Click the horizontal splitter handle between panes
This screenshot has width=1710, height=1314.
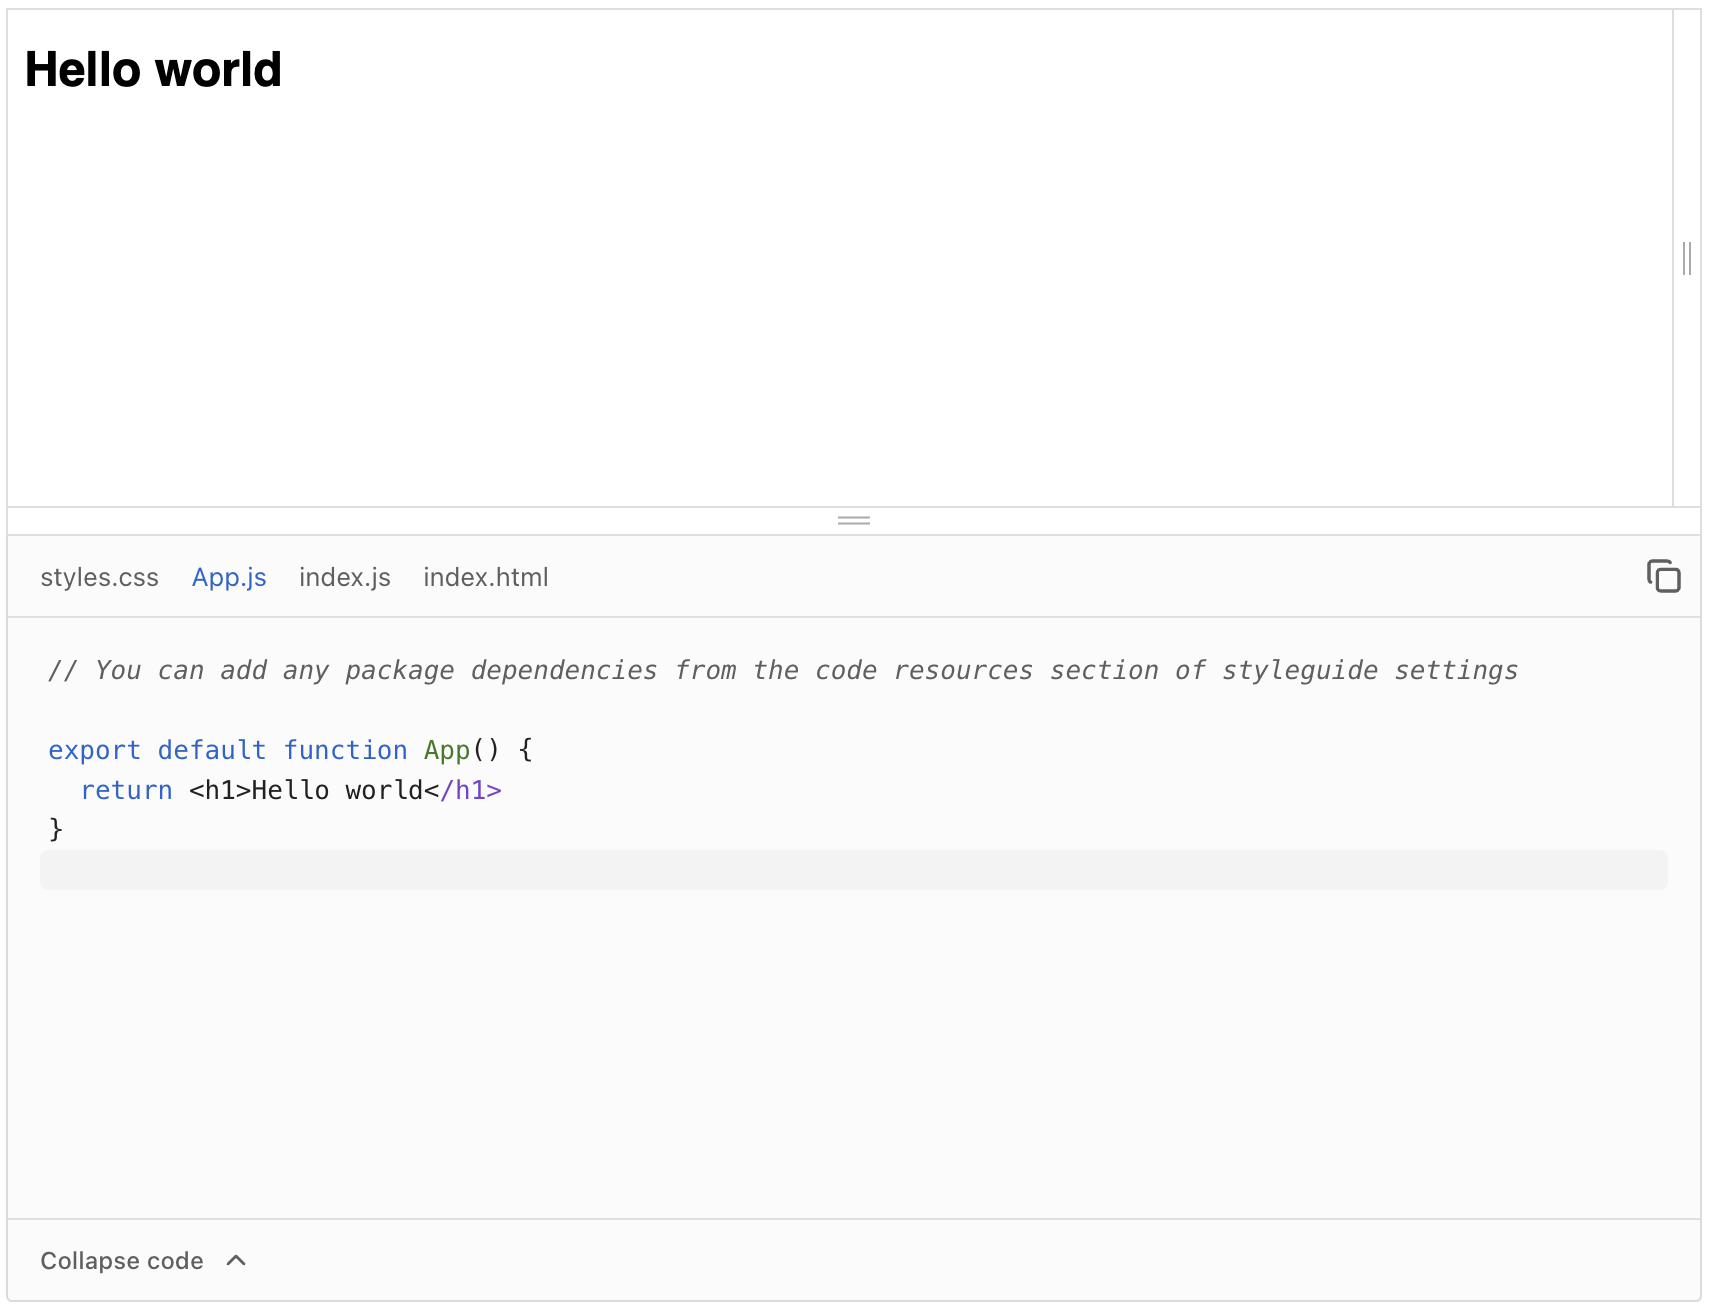(x=853, y=520)
